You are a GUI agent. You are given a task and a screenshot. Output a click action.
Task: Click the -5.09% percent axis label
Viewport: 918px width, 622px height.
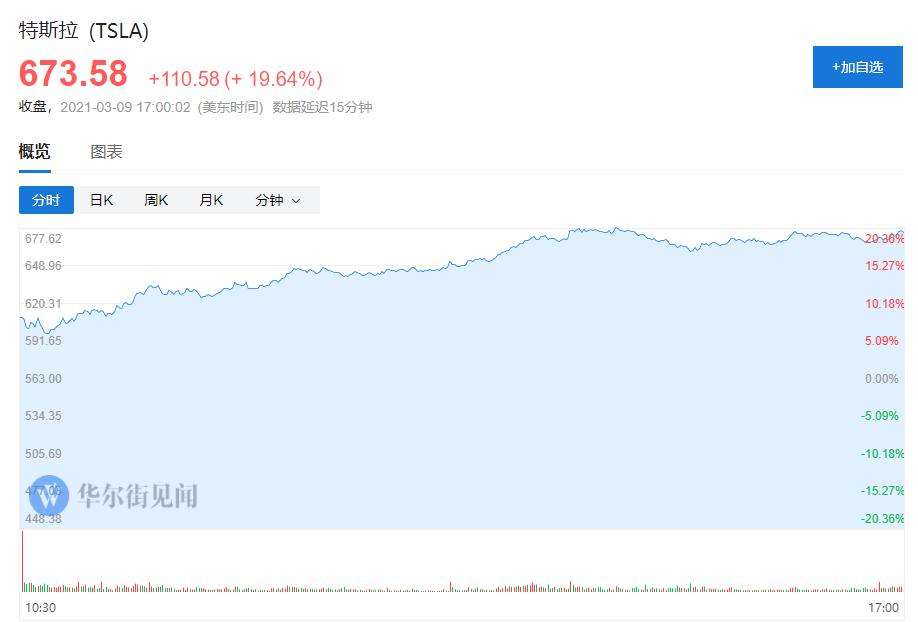879,415
